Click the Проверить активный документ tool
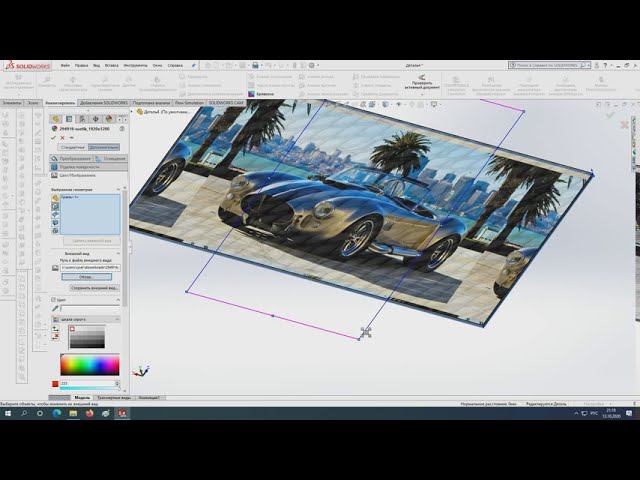Screen dimensions: 640x480 [x=422, y=82]
